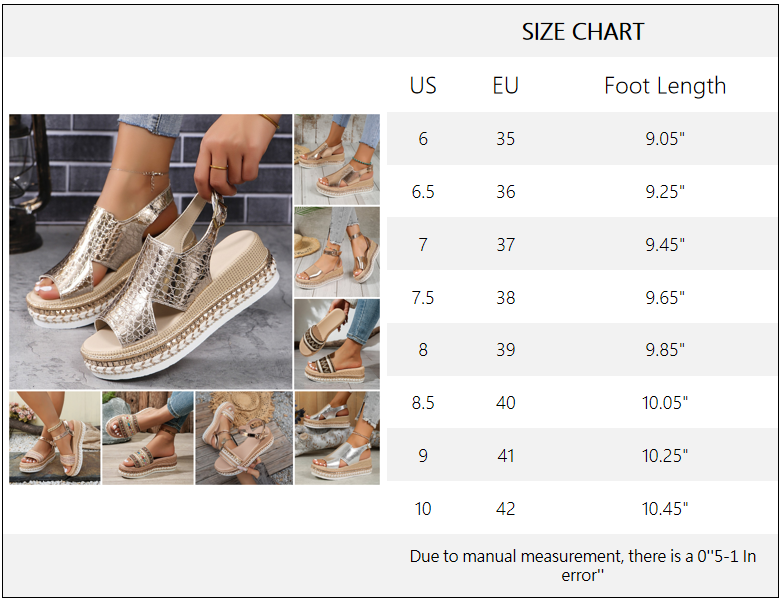This screenshot has width=782, height=599.
Task: Click the 9.85" foot length value
Action: point(665,350)
